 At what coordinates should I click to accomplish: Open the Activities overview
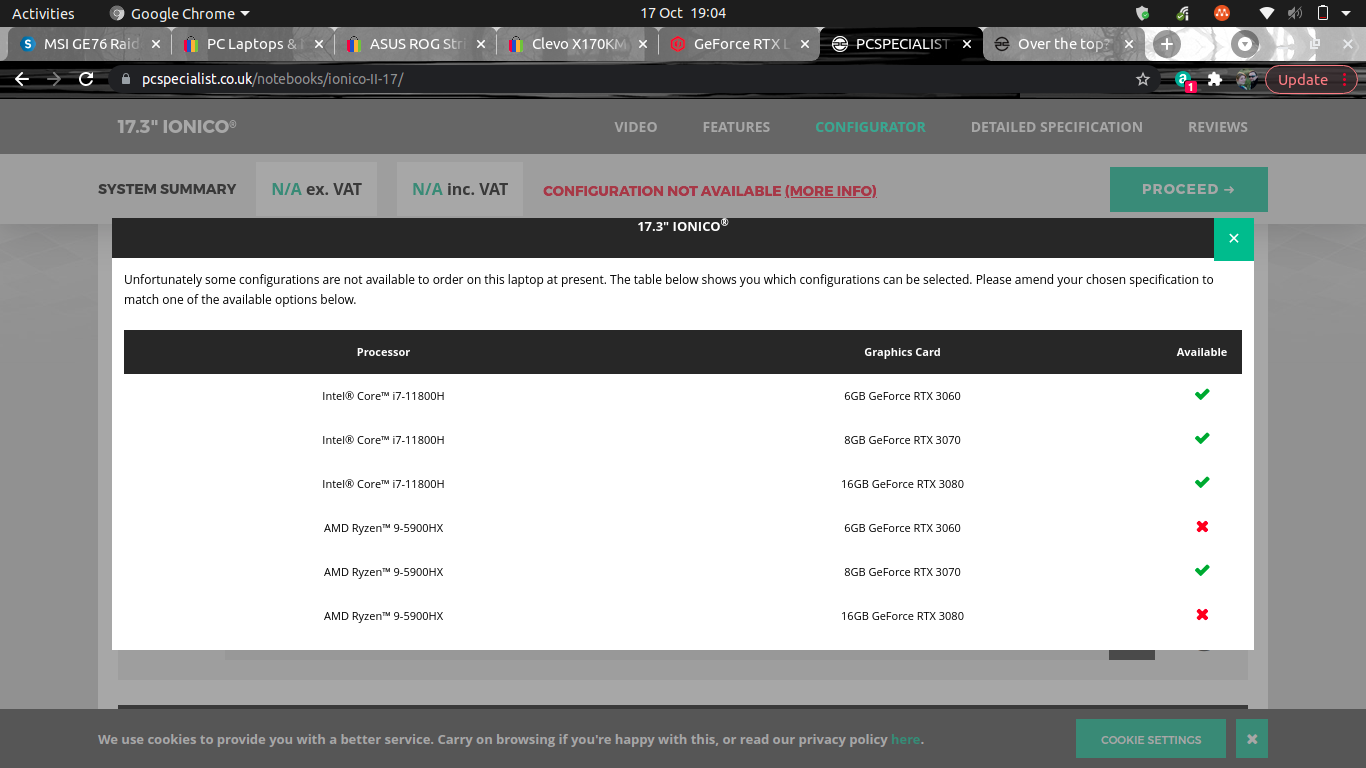pyautogui.click(x=43, y=13)
